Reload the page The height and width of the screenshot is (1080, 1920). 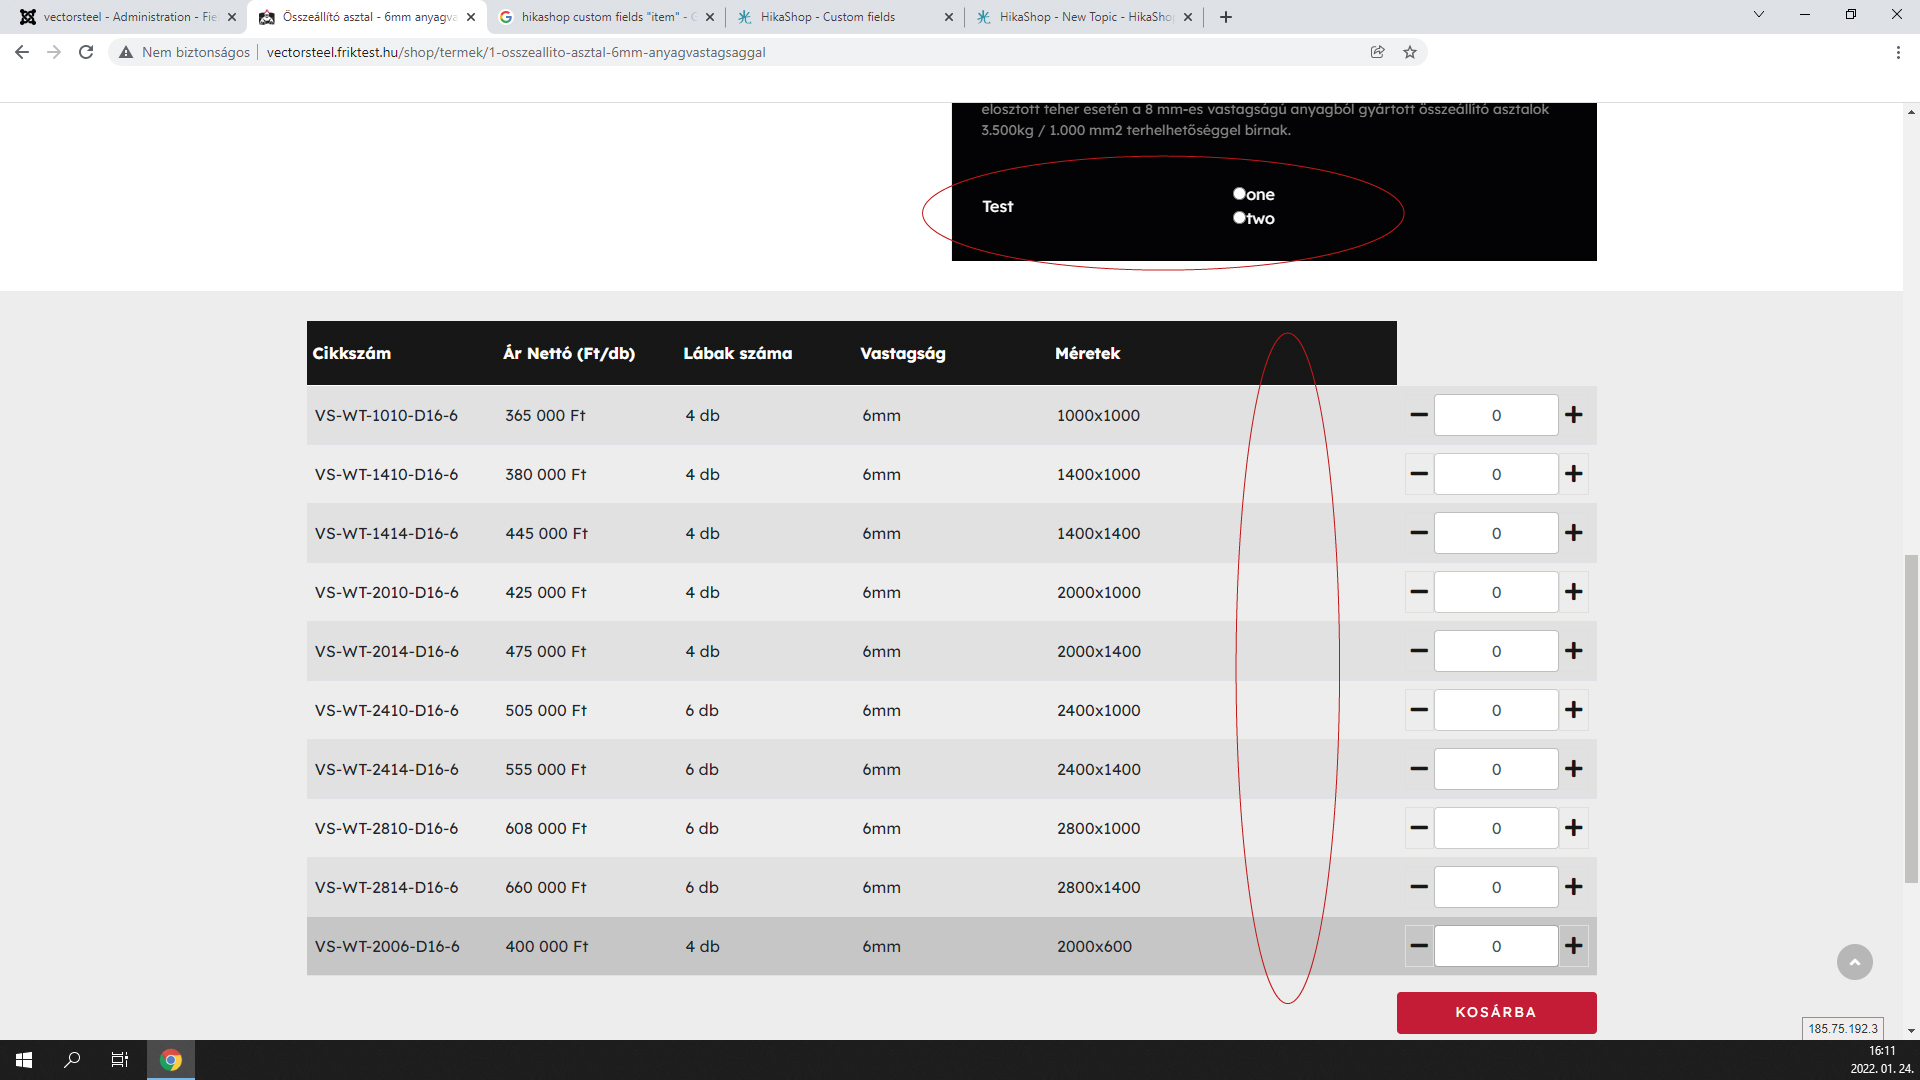tap(86, 52)
